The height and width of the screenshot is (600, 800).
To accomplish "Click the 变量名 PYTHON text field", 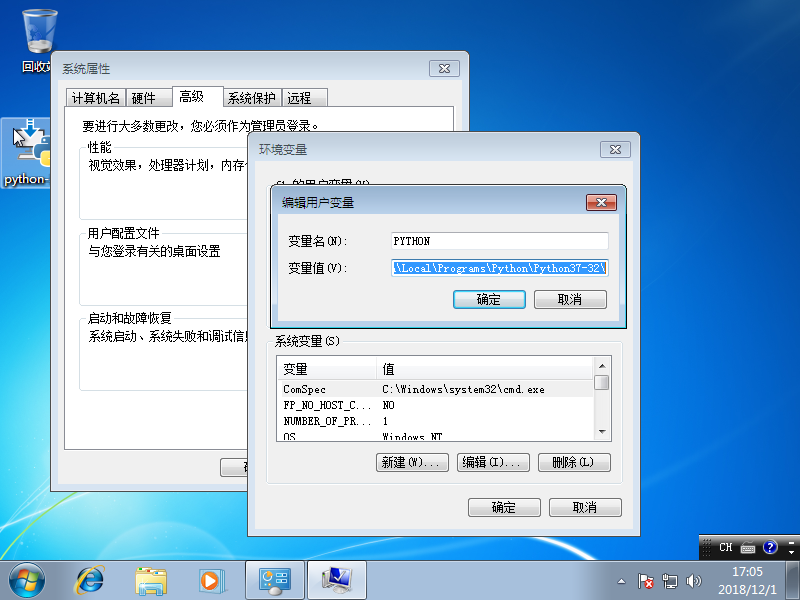I will coord(499,241).
